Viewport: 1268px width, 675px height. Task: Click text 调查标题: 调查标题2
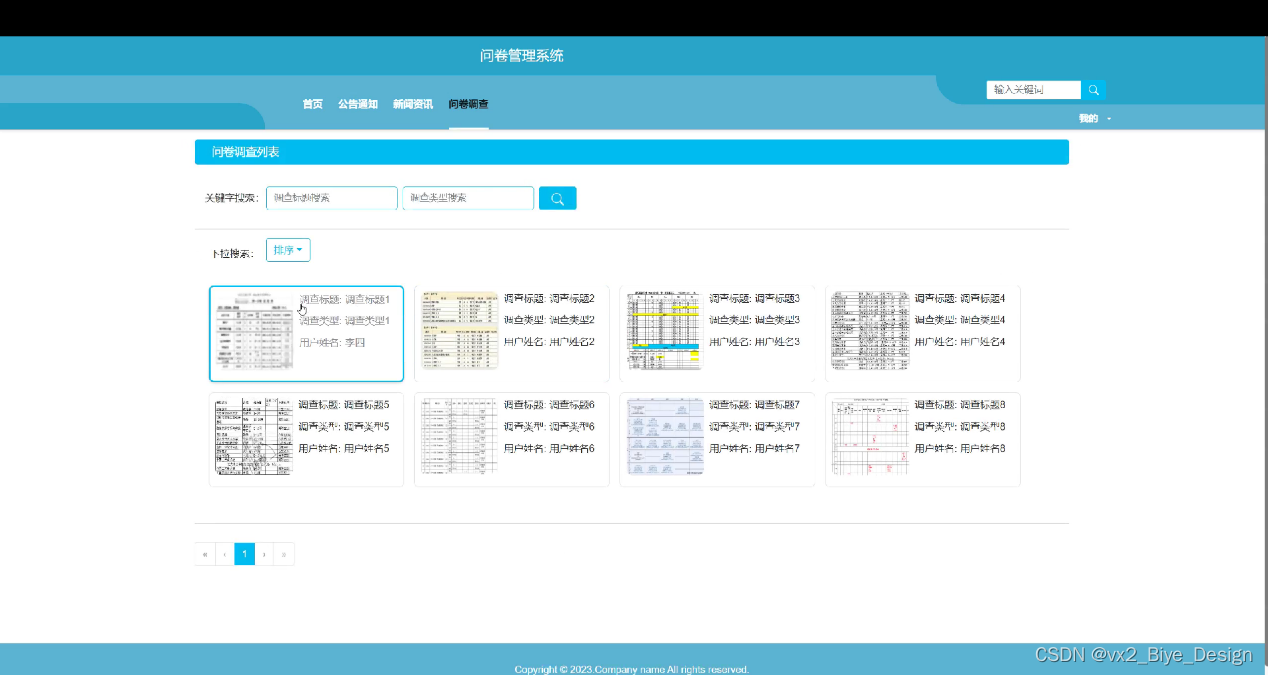click(549, 298)
